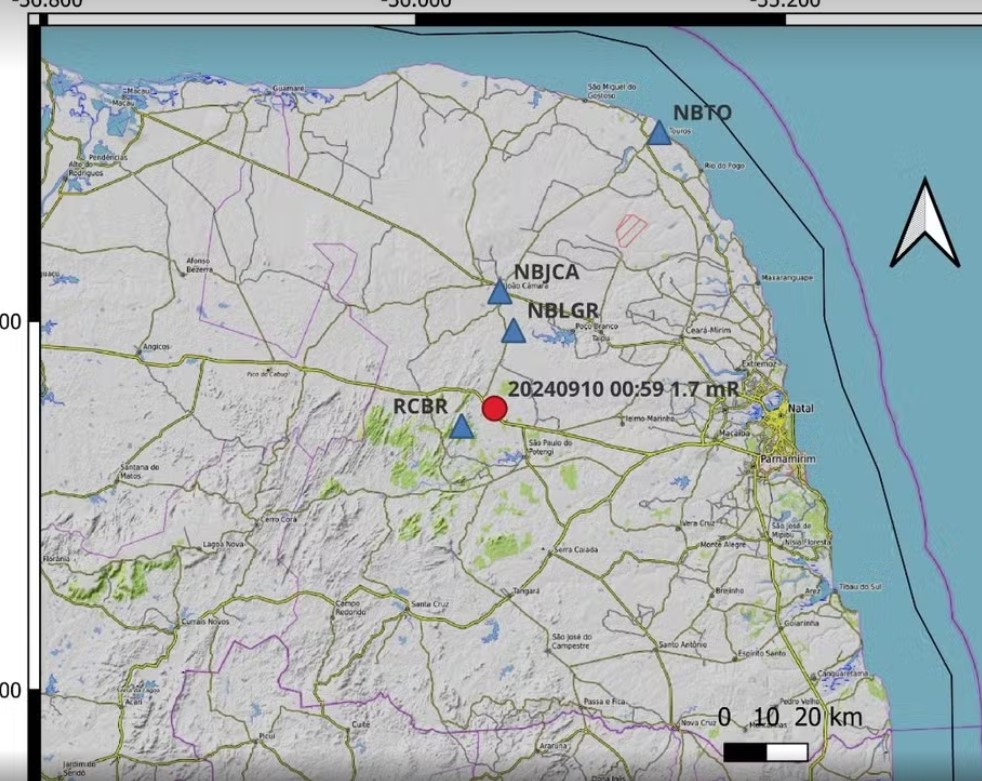Viewport: 982px width, 781px height.
Task: Click the Parnamirim city label
Action: (x=786, y=460)
